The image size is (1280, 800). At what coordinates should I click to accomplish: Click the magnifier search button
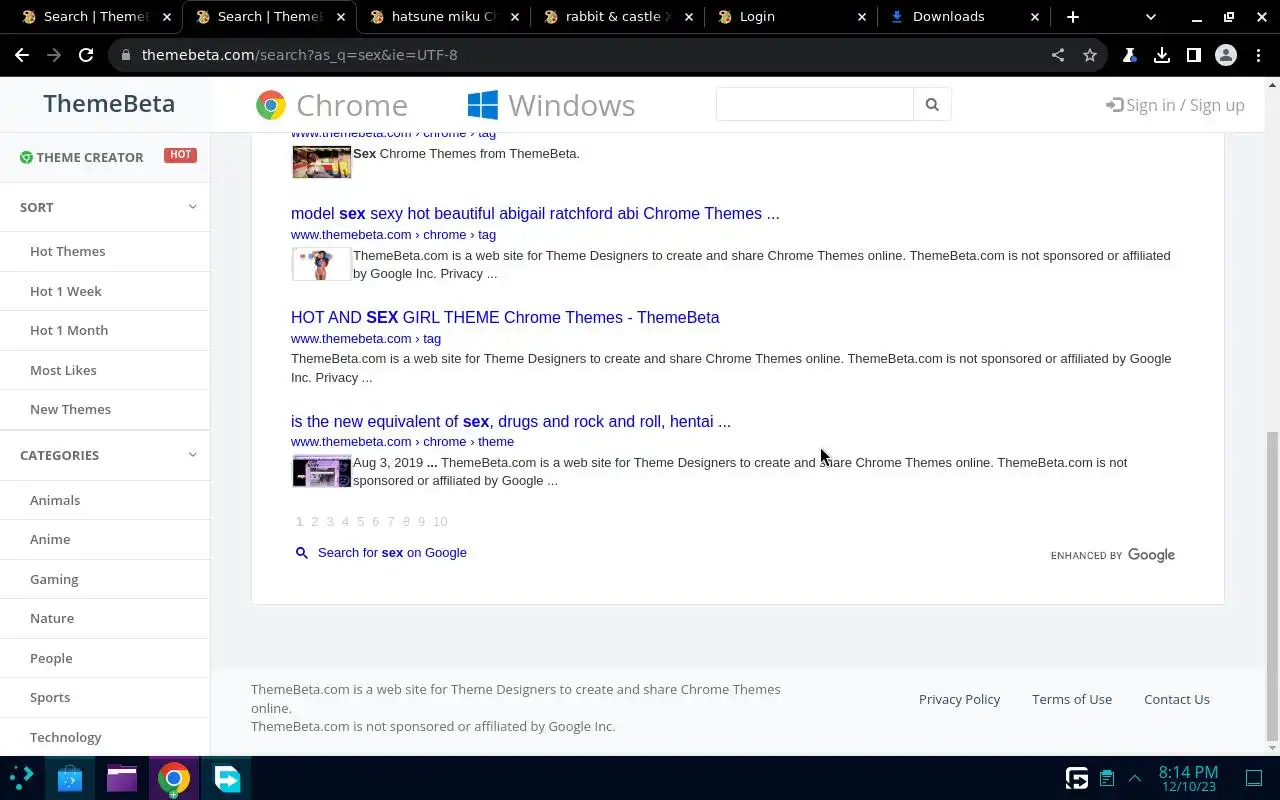(932, 104)
